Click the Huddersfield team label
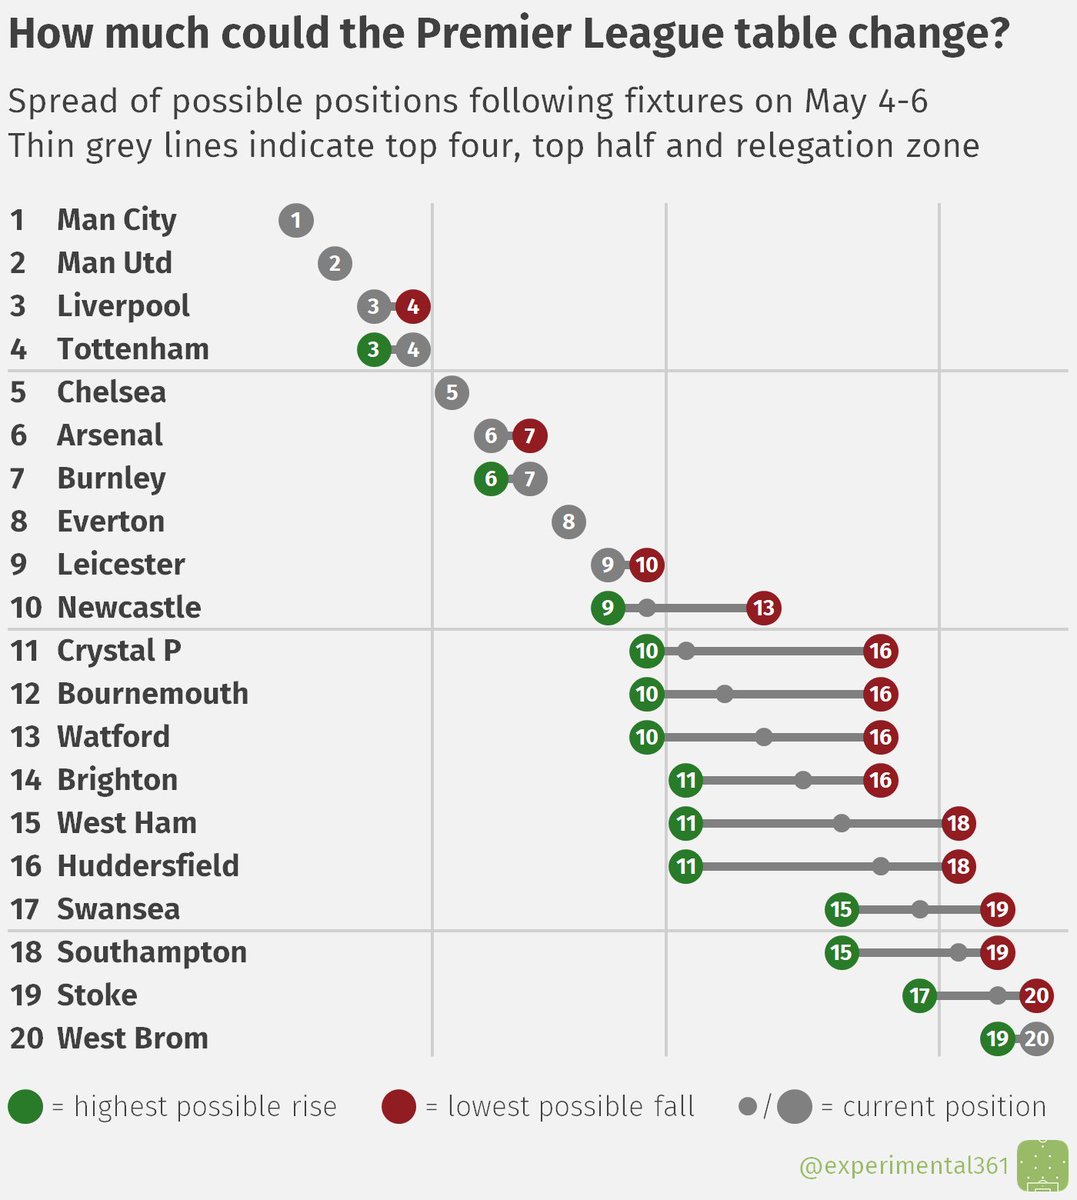Screen dimensions: 1077x1200 [148, 866]
